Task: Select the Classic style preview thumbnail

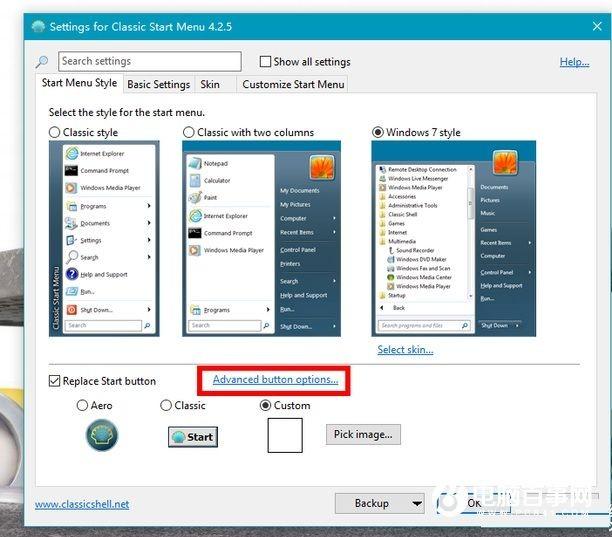Action: point(103,237)
